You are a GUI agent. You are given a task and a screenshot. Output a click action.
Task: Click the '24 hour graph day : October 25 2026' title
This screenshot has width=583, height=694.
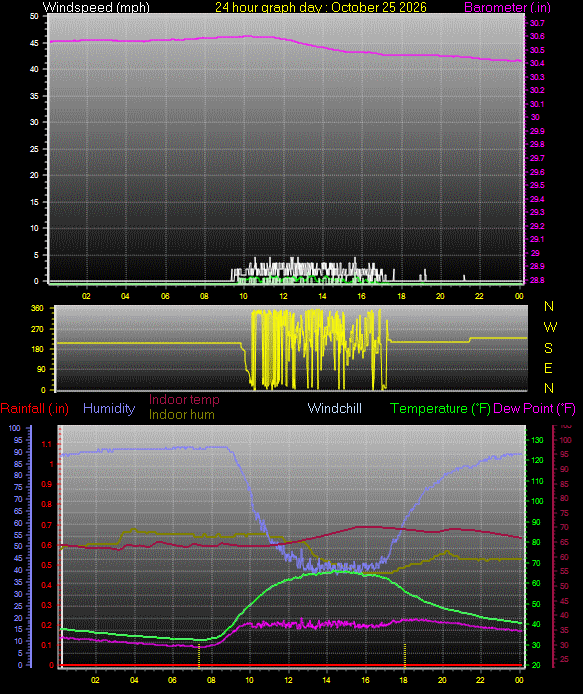321,7
